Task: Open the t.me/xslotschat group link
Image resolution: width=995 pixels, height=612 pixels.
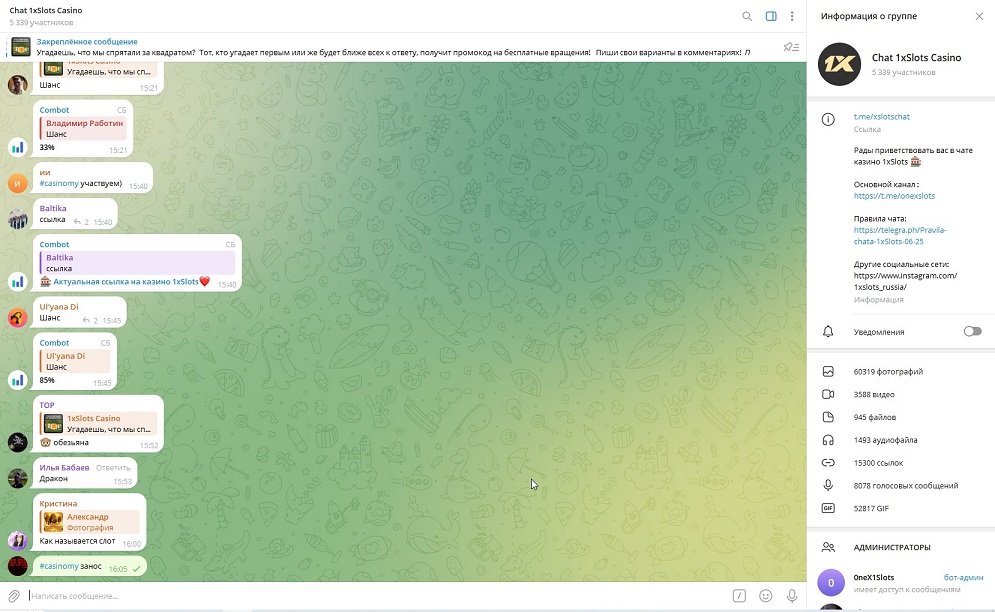Action: (x=881, y=117)
